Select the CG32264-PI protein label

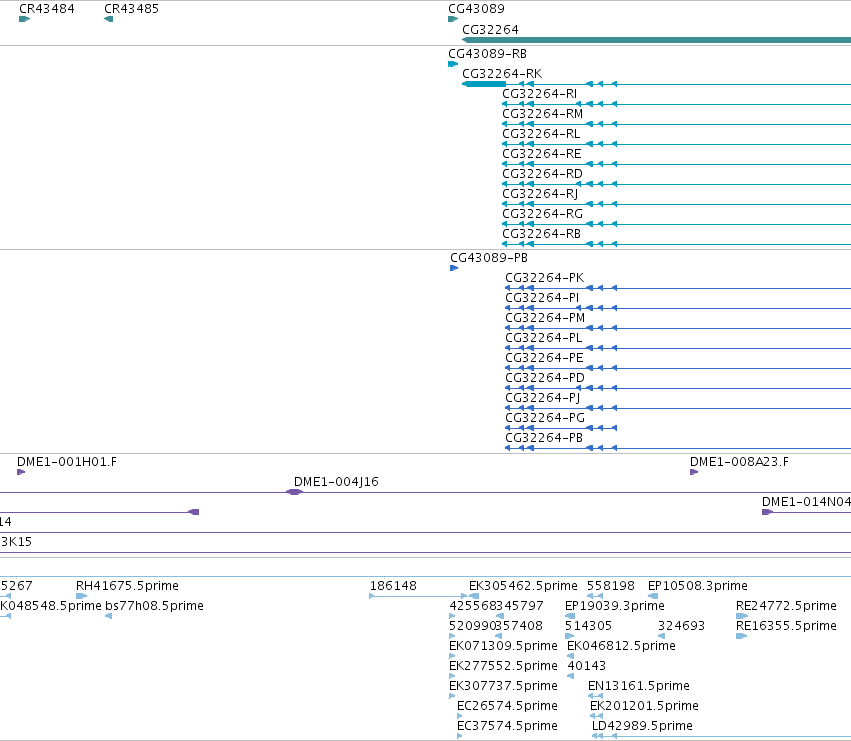542,298
